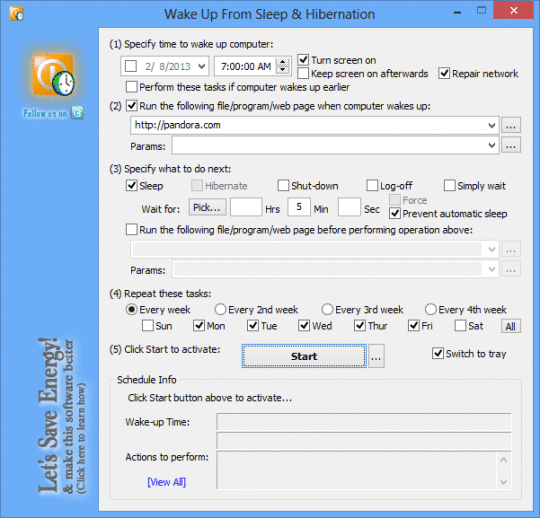Expand the disabled pre-operation file dropdown
Image resolution: width=540 pixels, height=518 pixels.
coord(492,249)
